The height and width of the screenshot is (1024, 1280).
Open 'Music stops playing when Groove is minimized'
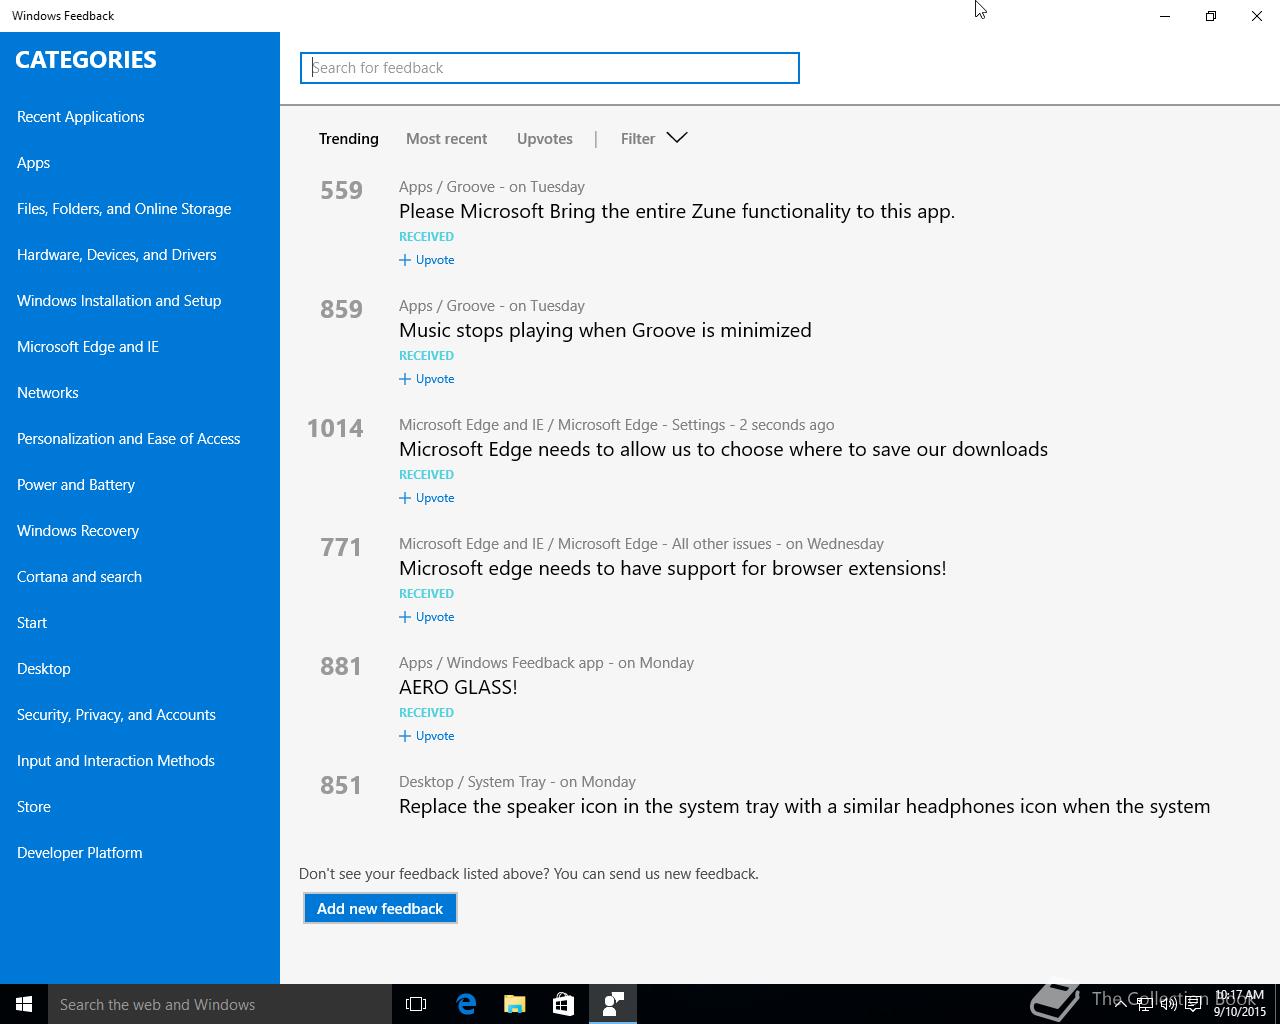click(605, 330)
